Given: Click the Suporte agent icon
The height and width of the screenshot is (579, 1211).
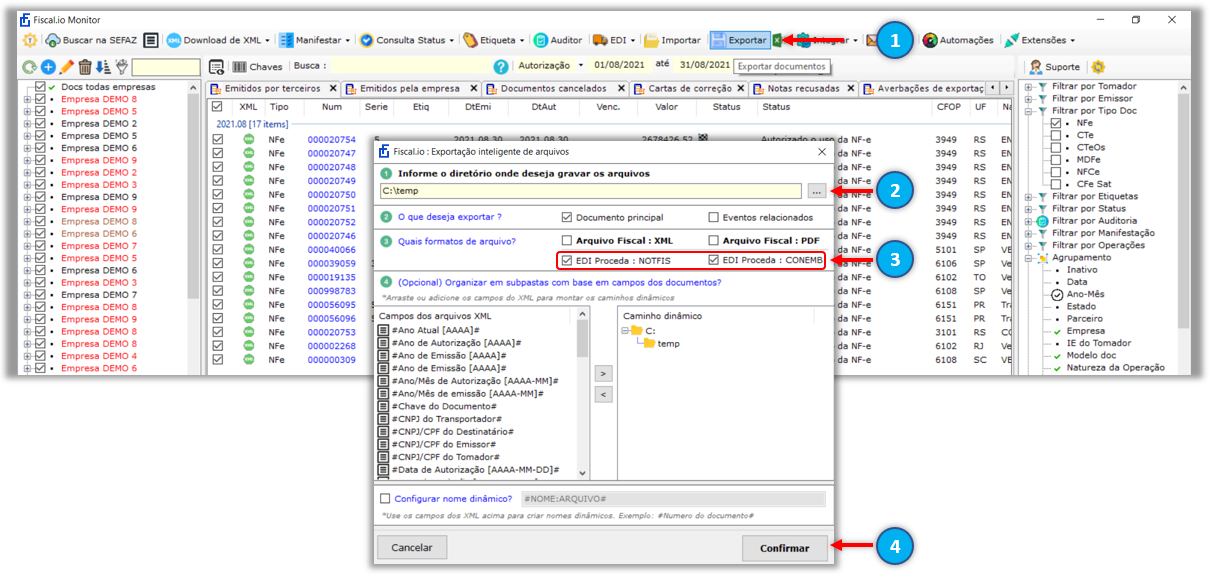Looking at the screenshot, I should 1036,67.
